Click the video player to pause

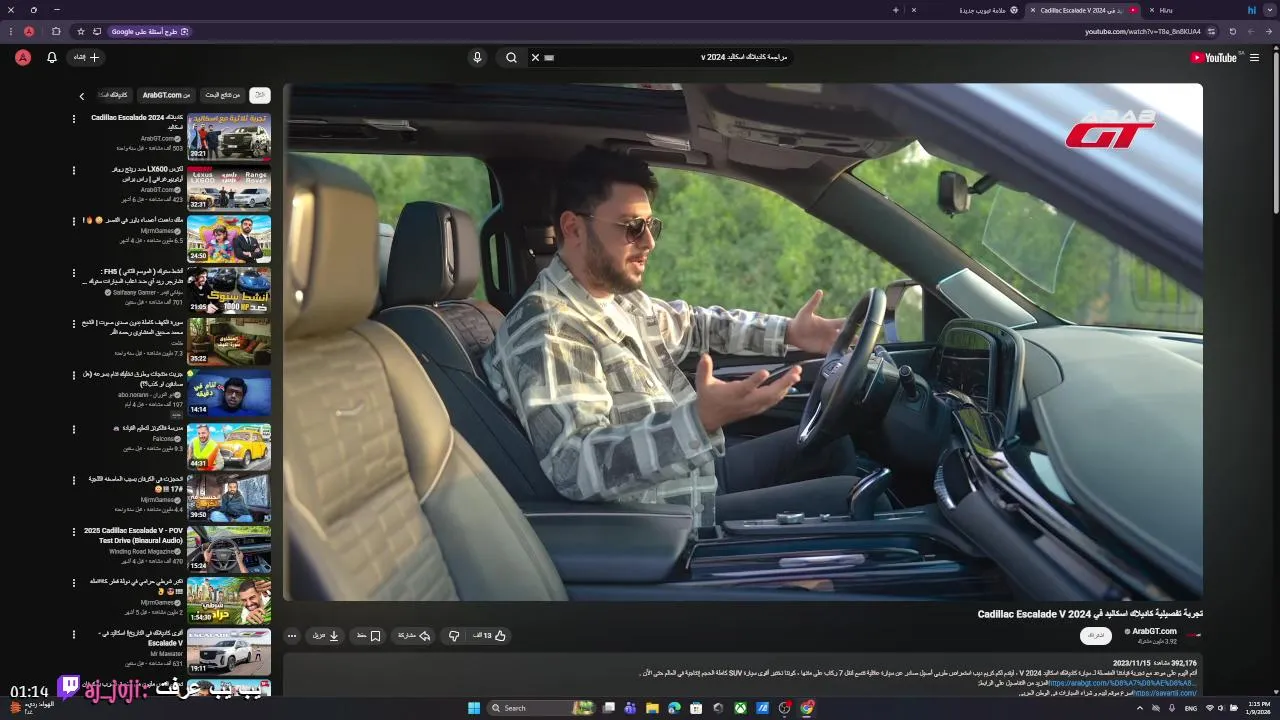click(743, 342)
